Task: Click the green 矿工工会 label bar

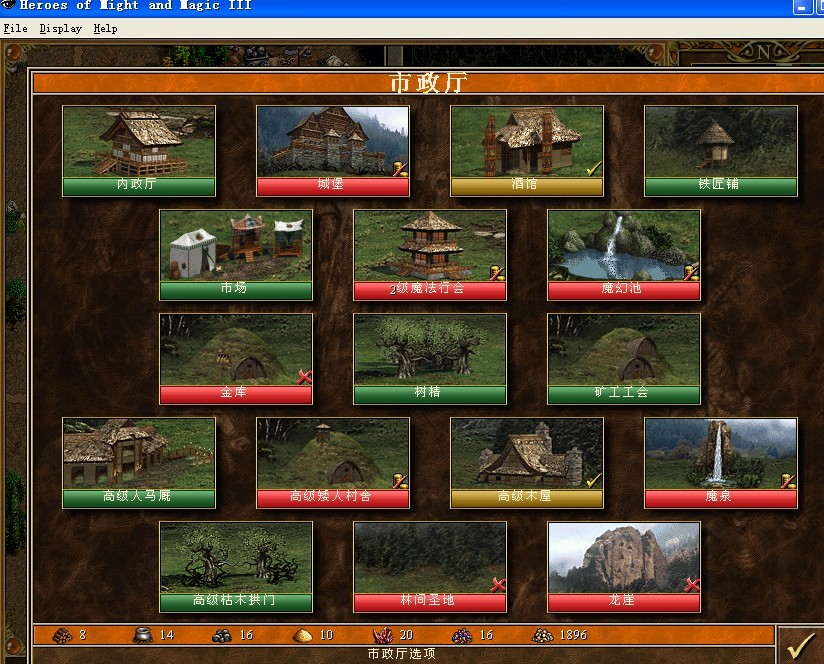Action: [624, 395]
